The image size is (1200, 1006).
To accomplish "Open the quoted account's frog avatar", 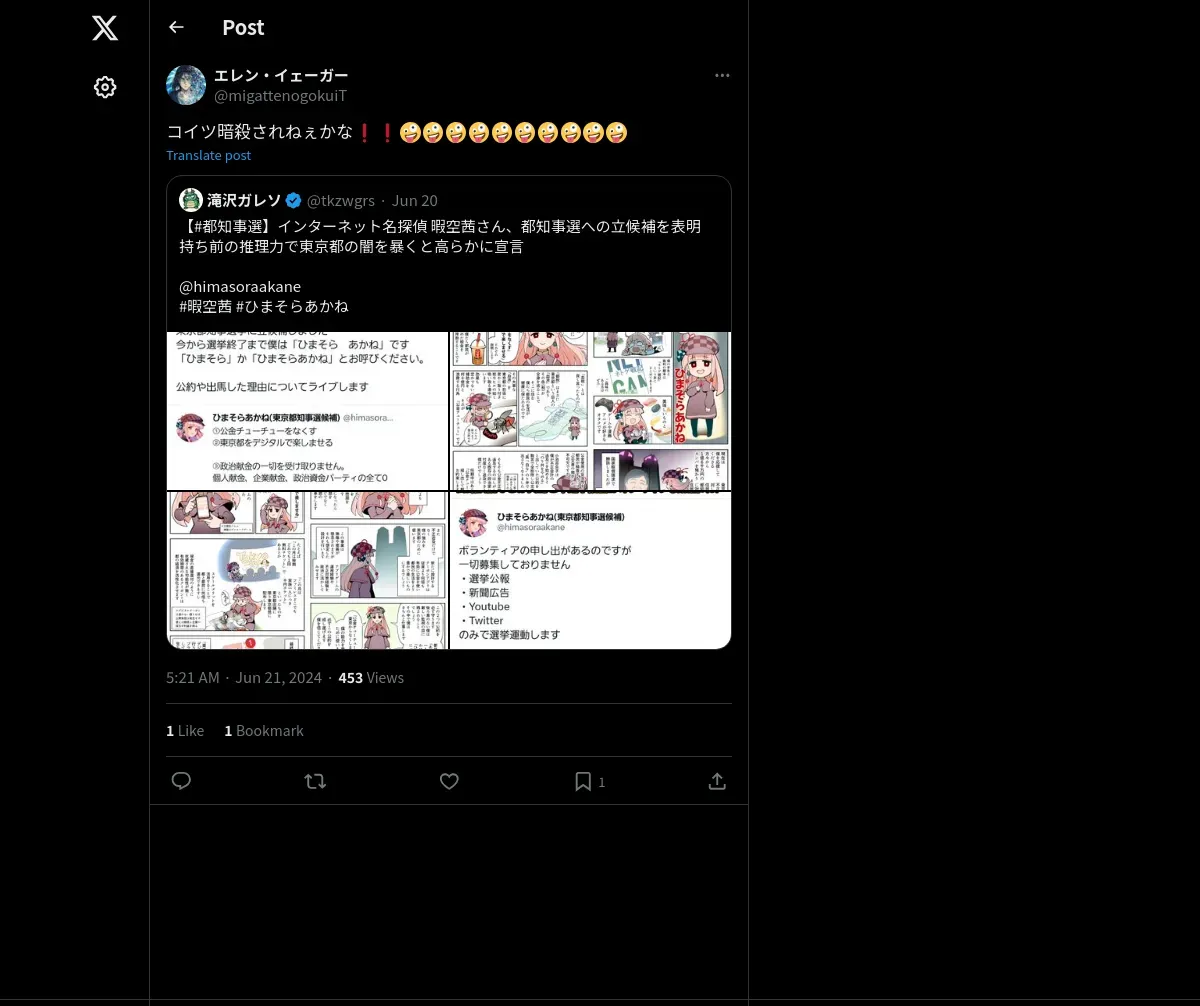I will coord(191,200).
